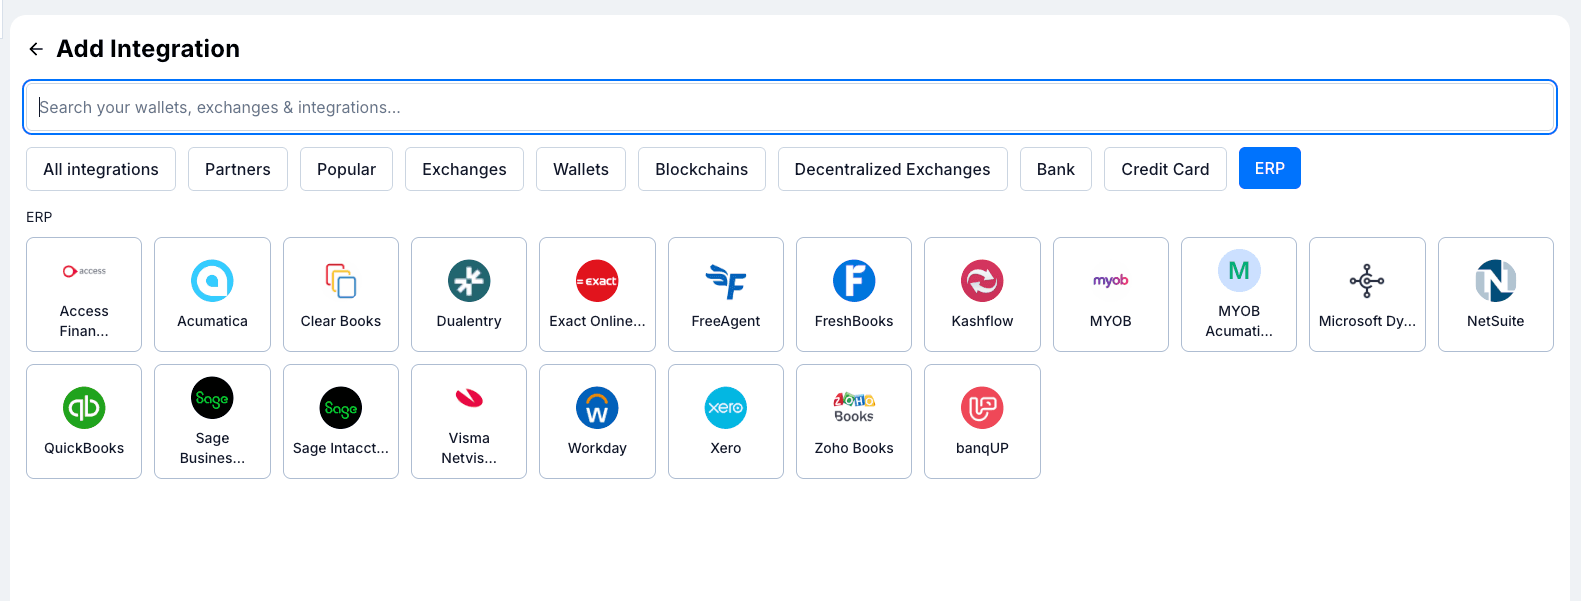1581x601 pixels.
Task: Select the purple myob logo
Action: (1111, 281)
